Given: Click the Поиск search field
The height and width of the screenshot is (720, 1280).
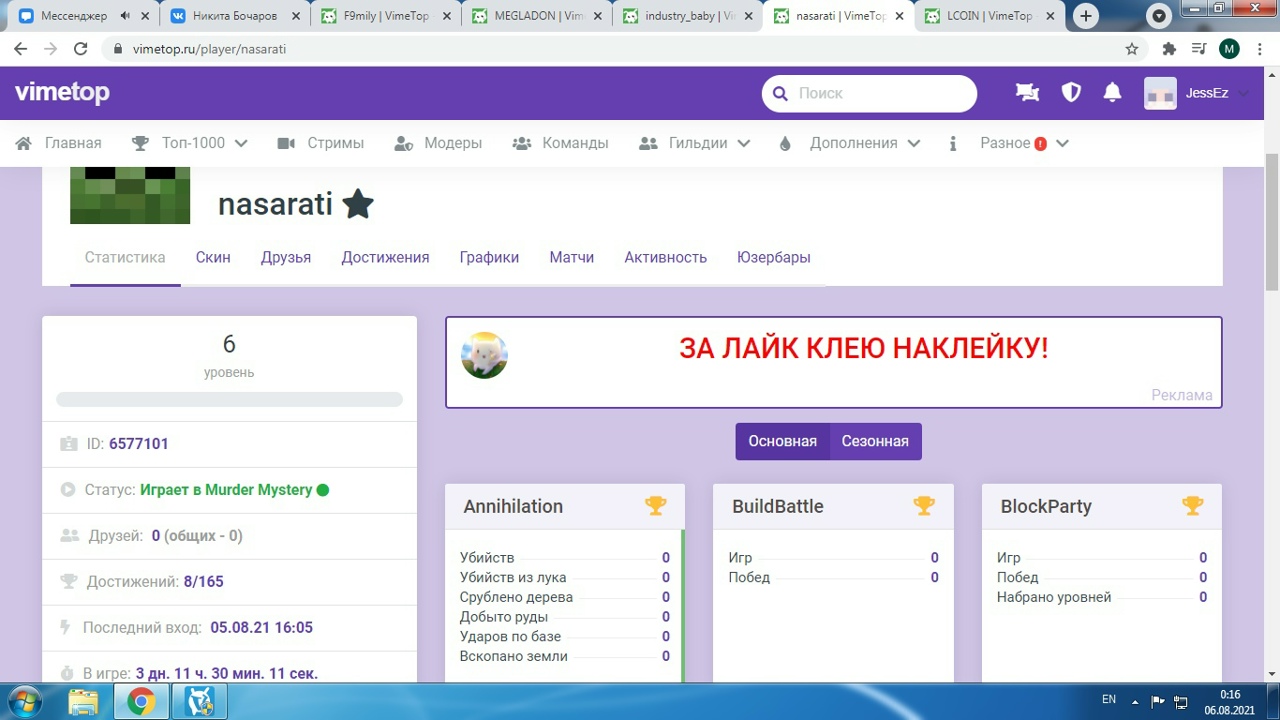Looking at the screenshot, I should pyautogui.click(x=880, y=93).
